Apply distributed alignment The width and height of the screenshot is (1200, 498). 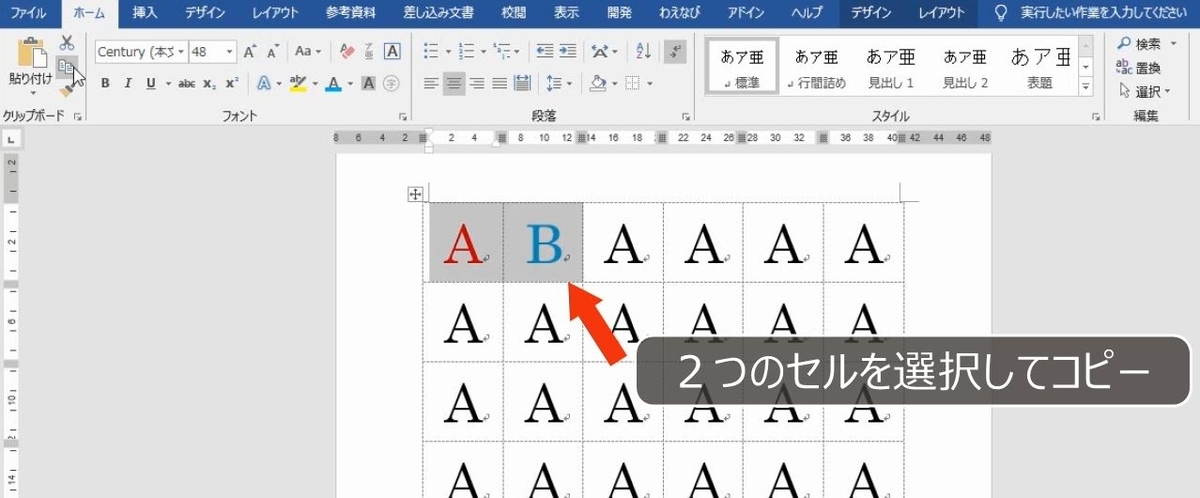(x=522, y=84)
